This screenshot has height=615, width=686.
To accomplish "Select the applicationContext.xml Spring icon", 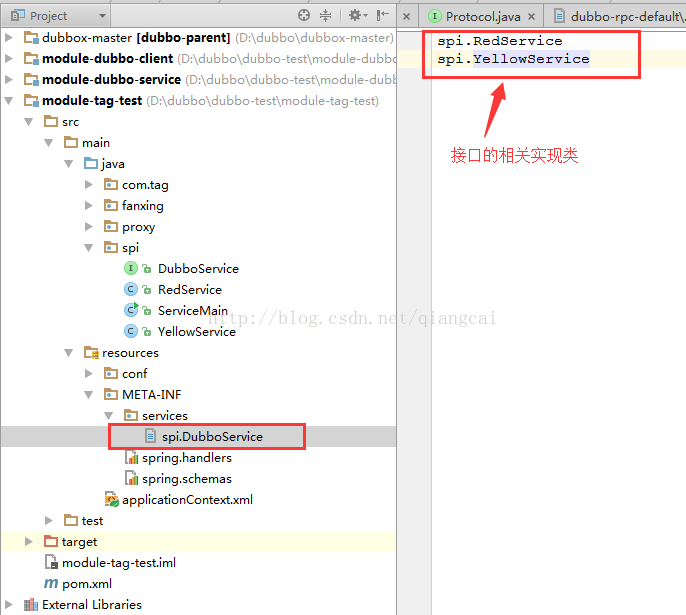I will [112, 500].
